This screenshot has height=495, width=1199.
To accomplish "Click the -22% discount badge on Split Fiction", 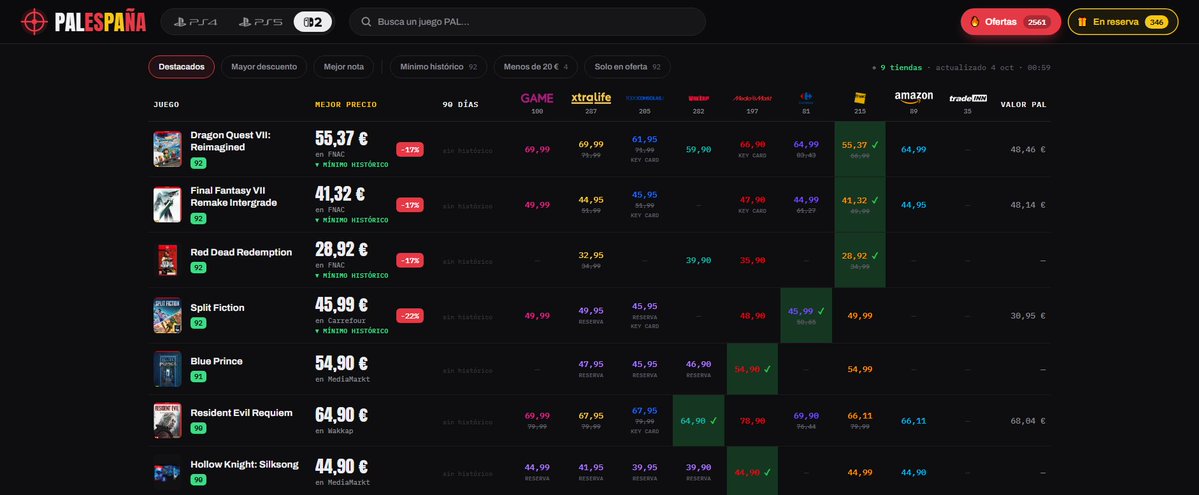I will 410,315.
